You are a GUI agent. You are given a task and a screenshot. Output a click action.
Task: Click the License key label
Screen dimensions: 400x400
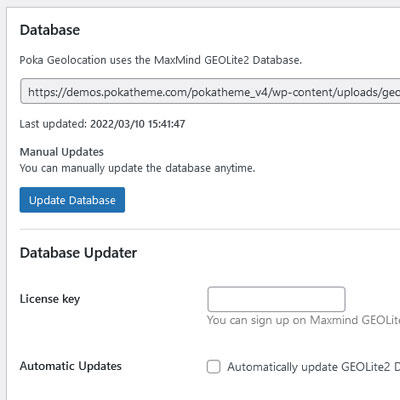pos(50,299)
